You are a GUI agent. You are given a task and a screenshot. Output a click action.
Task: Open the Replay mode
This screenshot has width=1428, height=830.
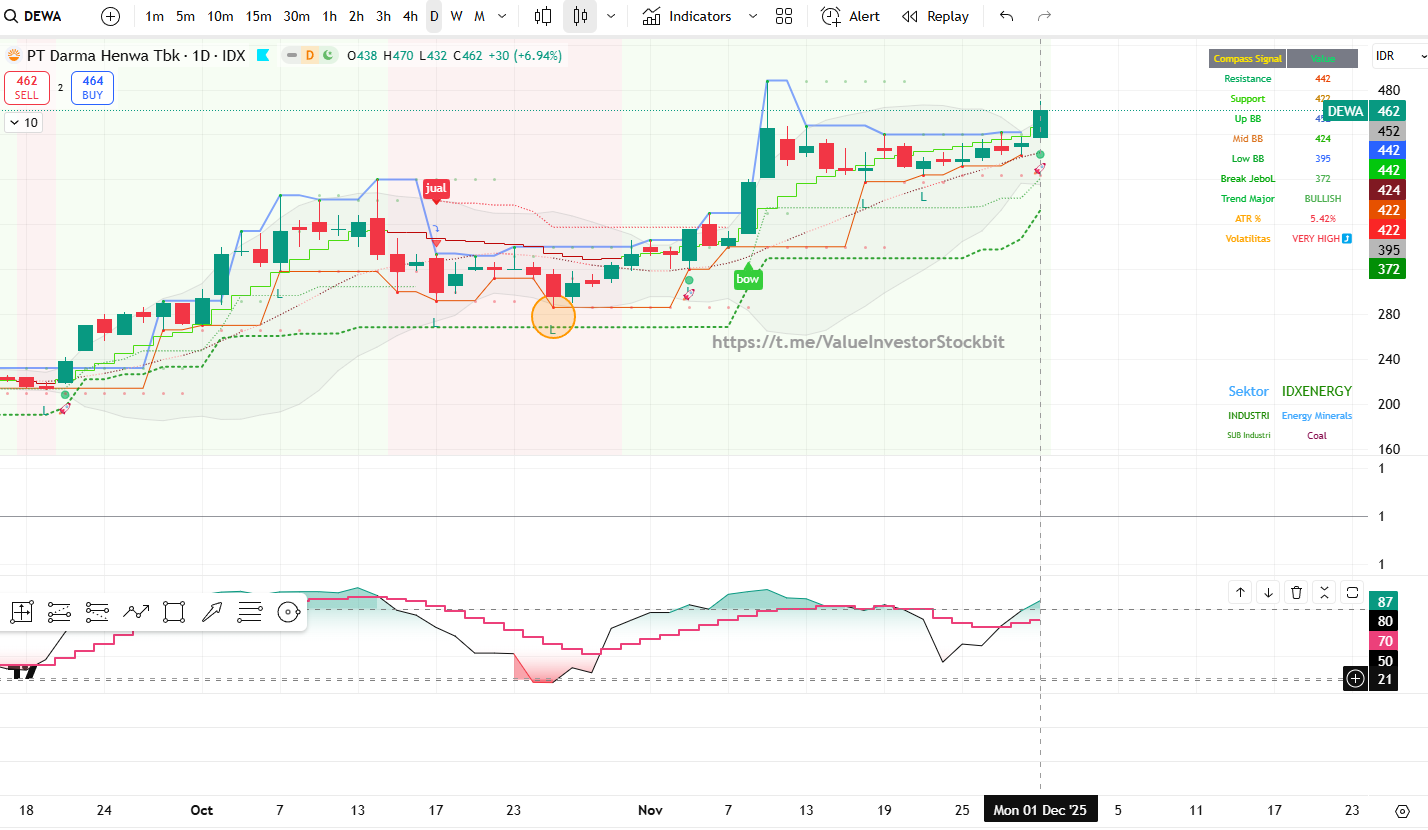click(x=935, y=16)
